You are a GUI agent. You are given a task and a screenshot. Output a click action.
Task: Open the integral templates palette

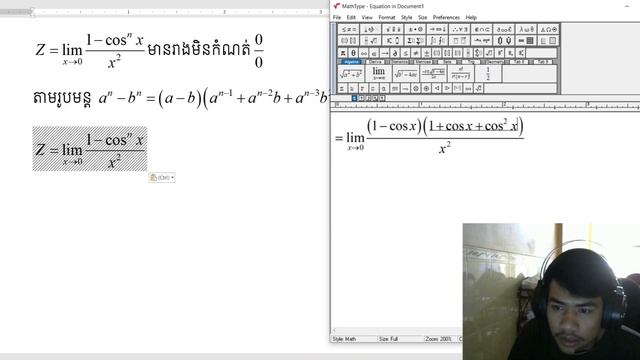[x=438, y=40]
